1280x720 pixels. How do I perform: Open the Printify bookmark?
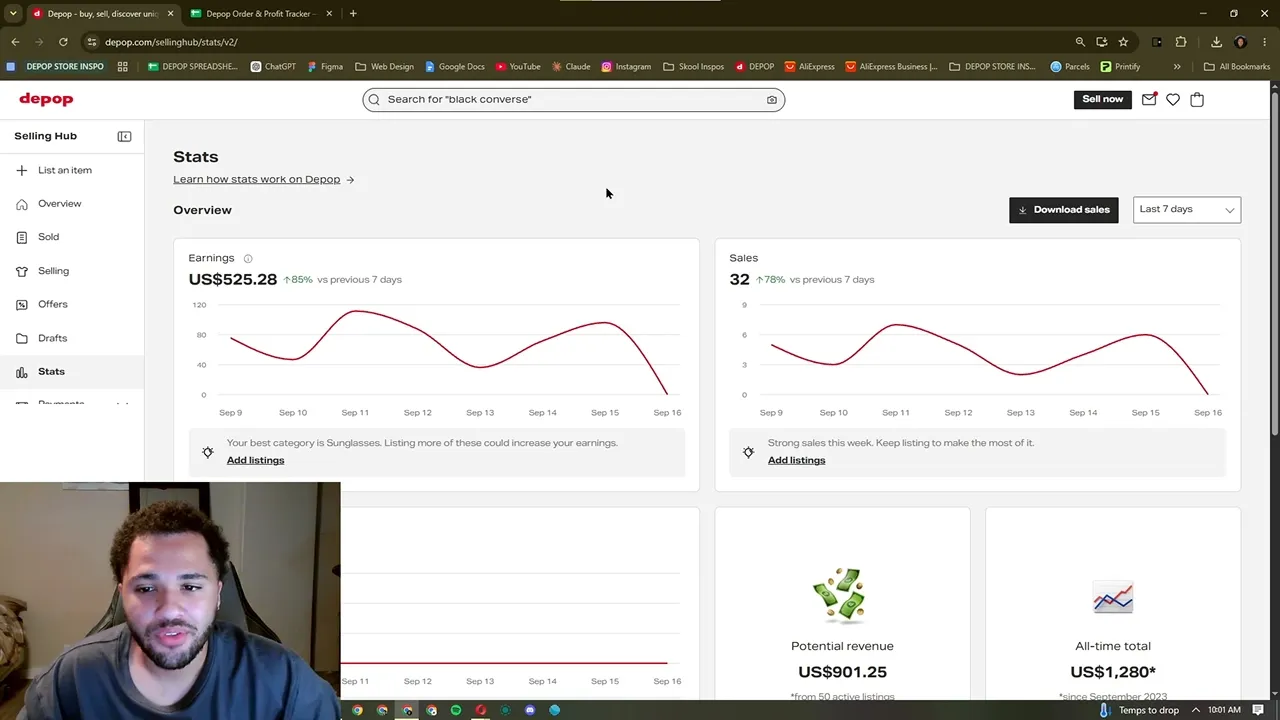tap(1120, 67)
